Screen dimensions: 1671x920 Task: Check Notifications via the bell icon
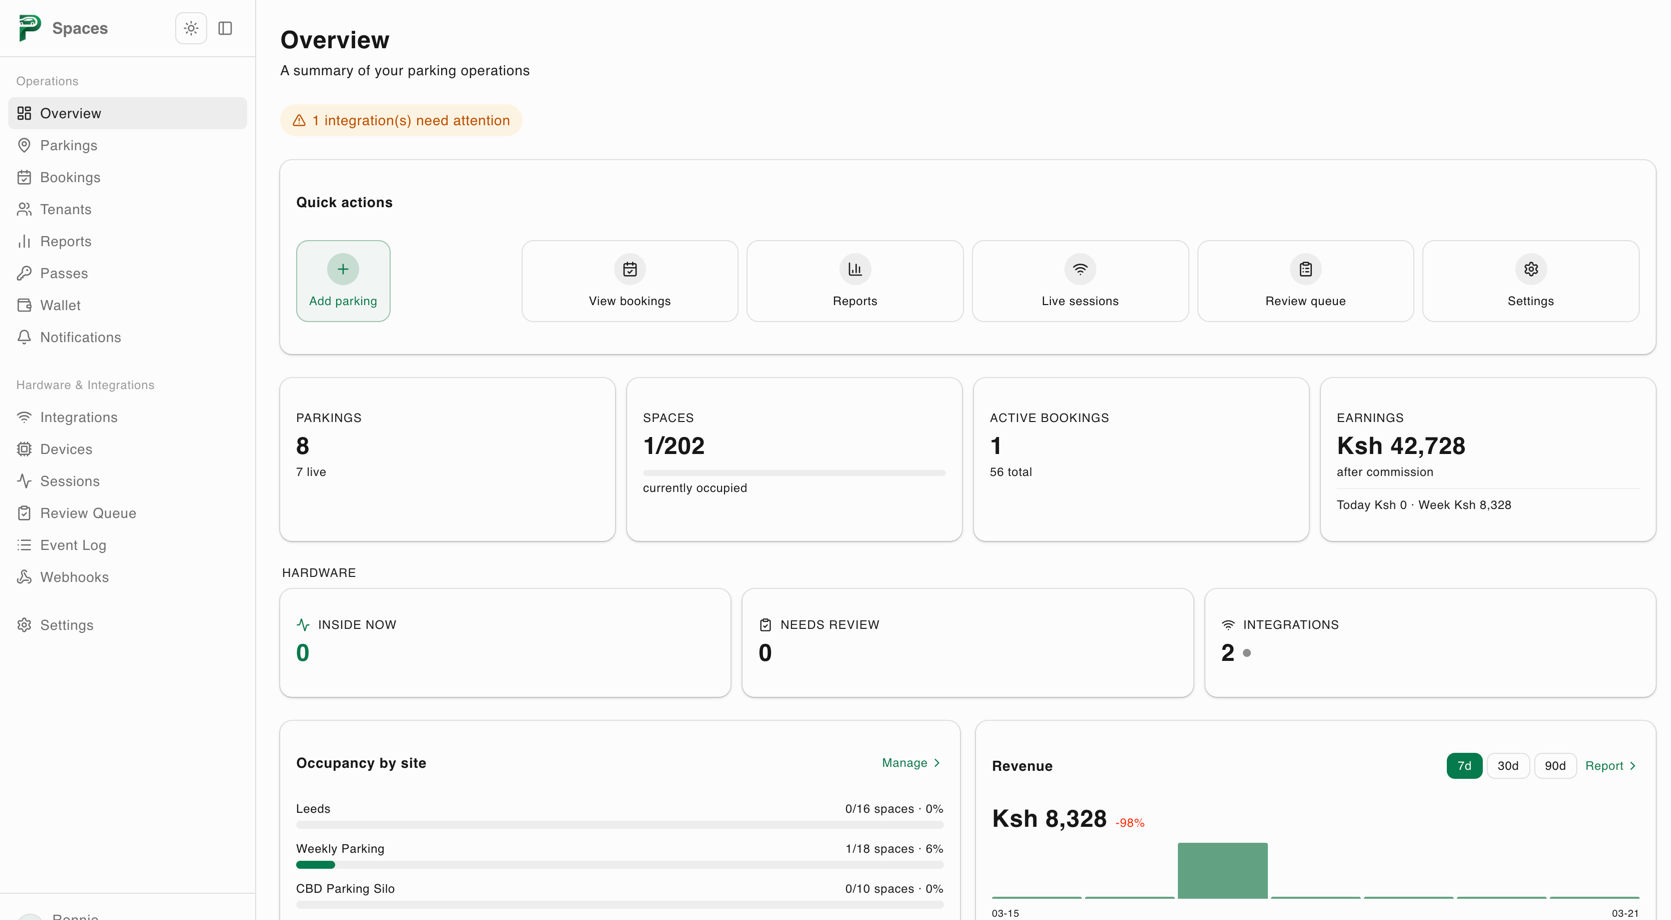24,337
